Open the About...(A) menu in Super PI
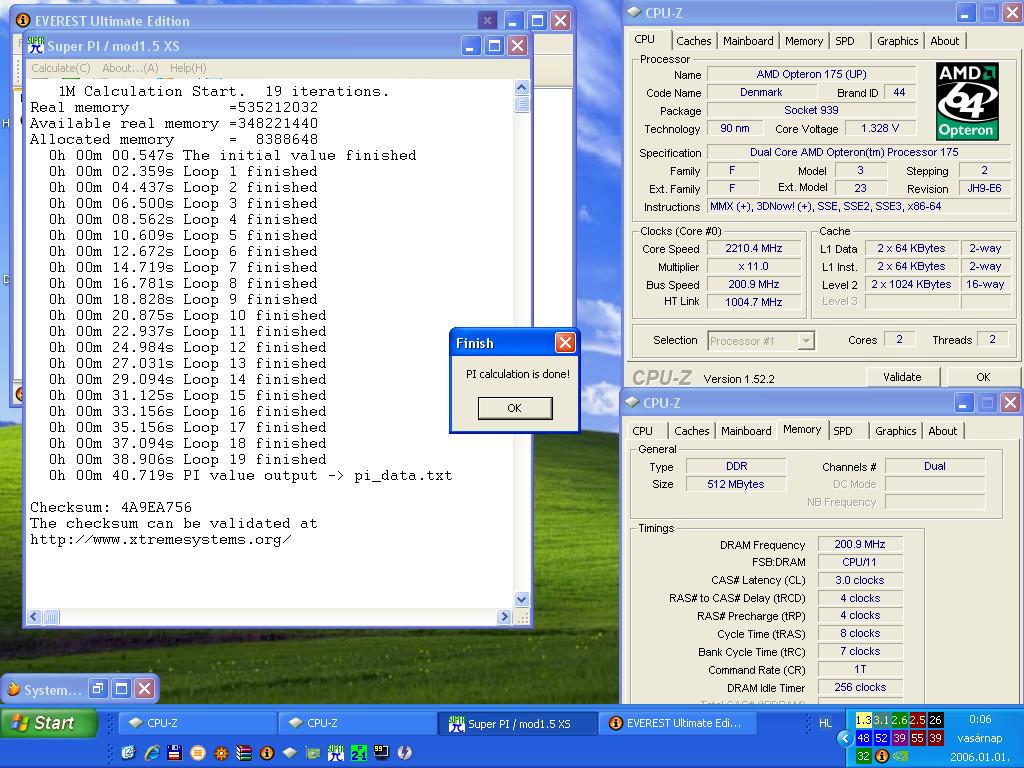The image size is (1024, 768). pyautogui.click(x=130, y=68)
